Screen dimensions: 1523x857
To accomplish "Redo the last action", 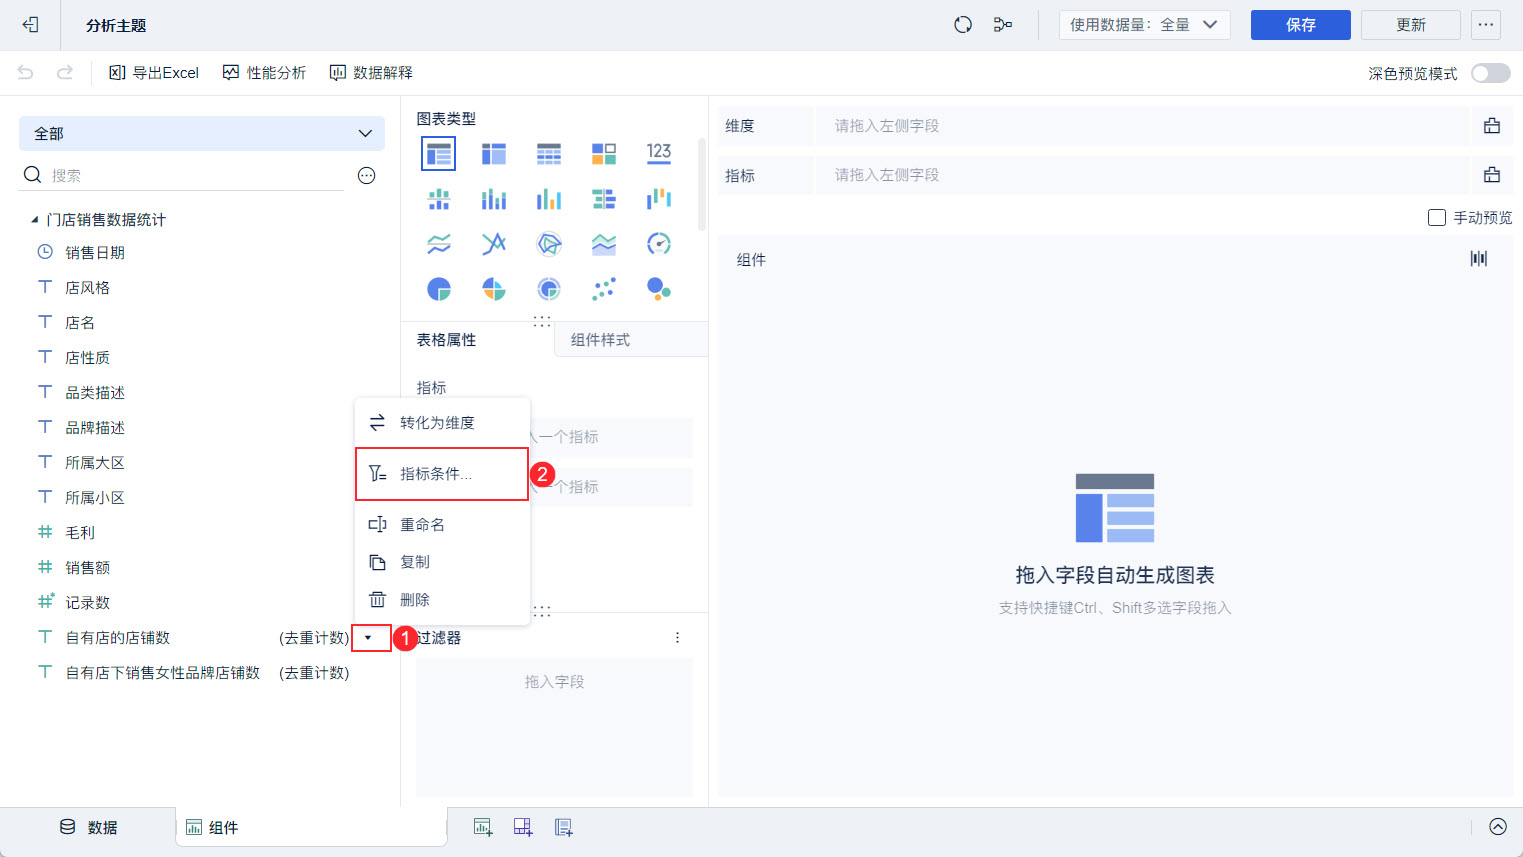I will coord(65,72).
